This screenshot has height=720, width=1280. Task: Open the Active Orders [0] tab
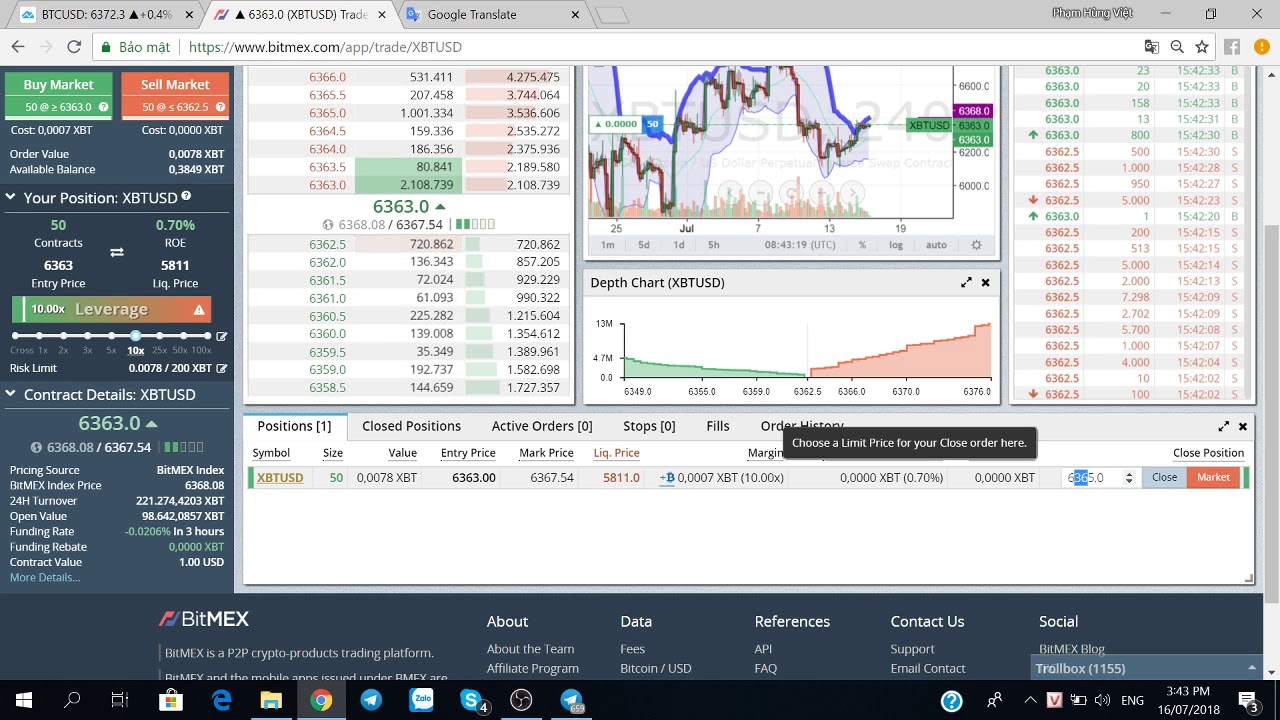[x=542, y=426]
